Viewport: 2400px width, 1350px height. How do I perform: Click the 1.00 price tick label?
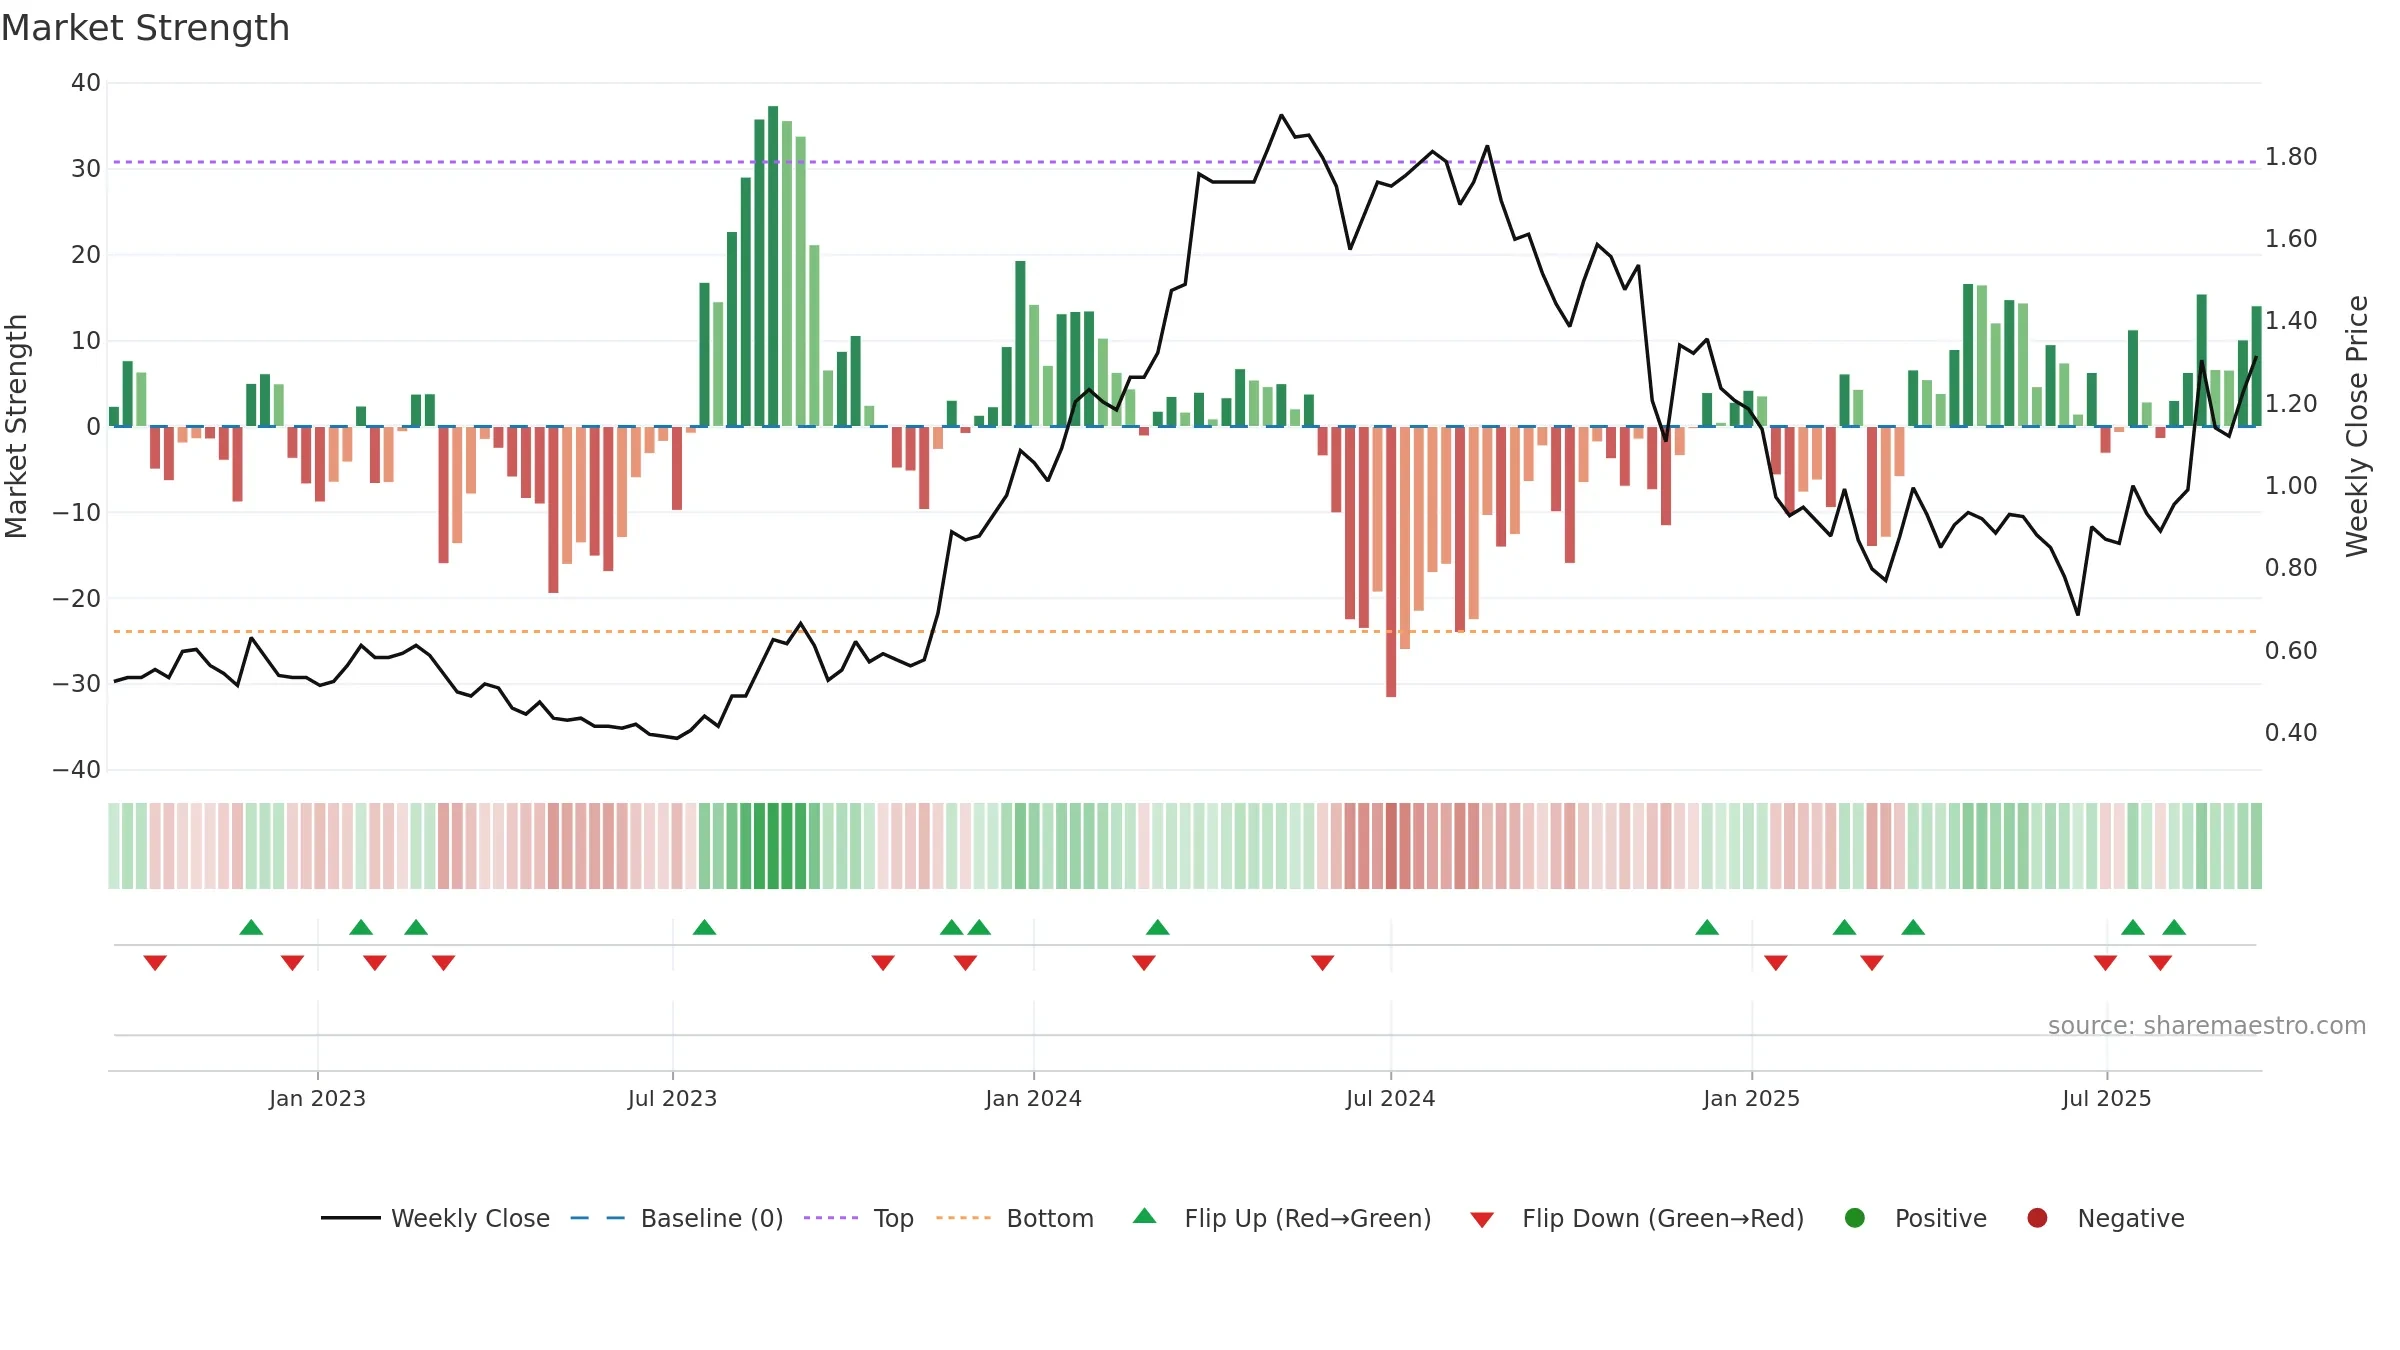[x=2291, y=486]
